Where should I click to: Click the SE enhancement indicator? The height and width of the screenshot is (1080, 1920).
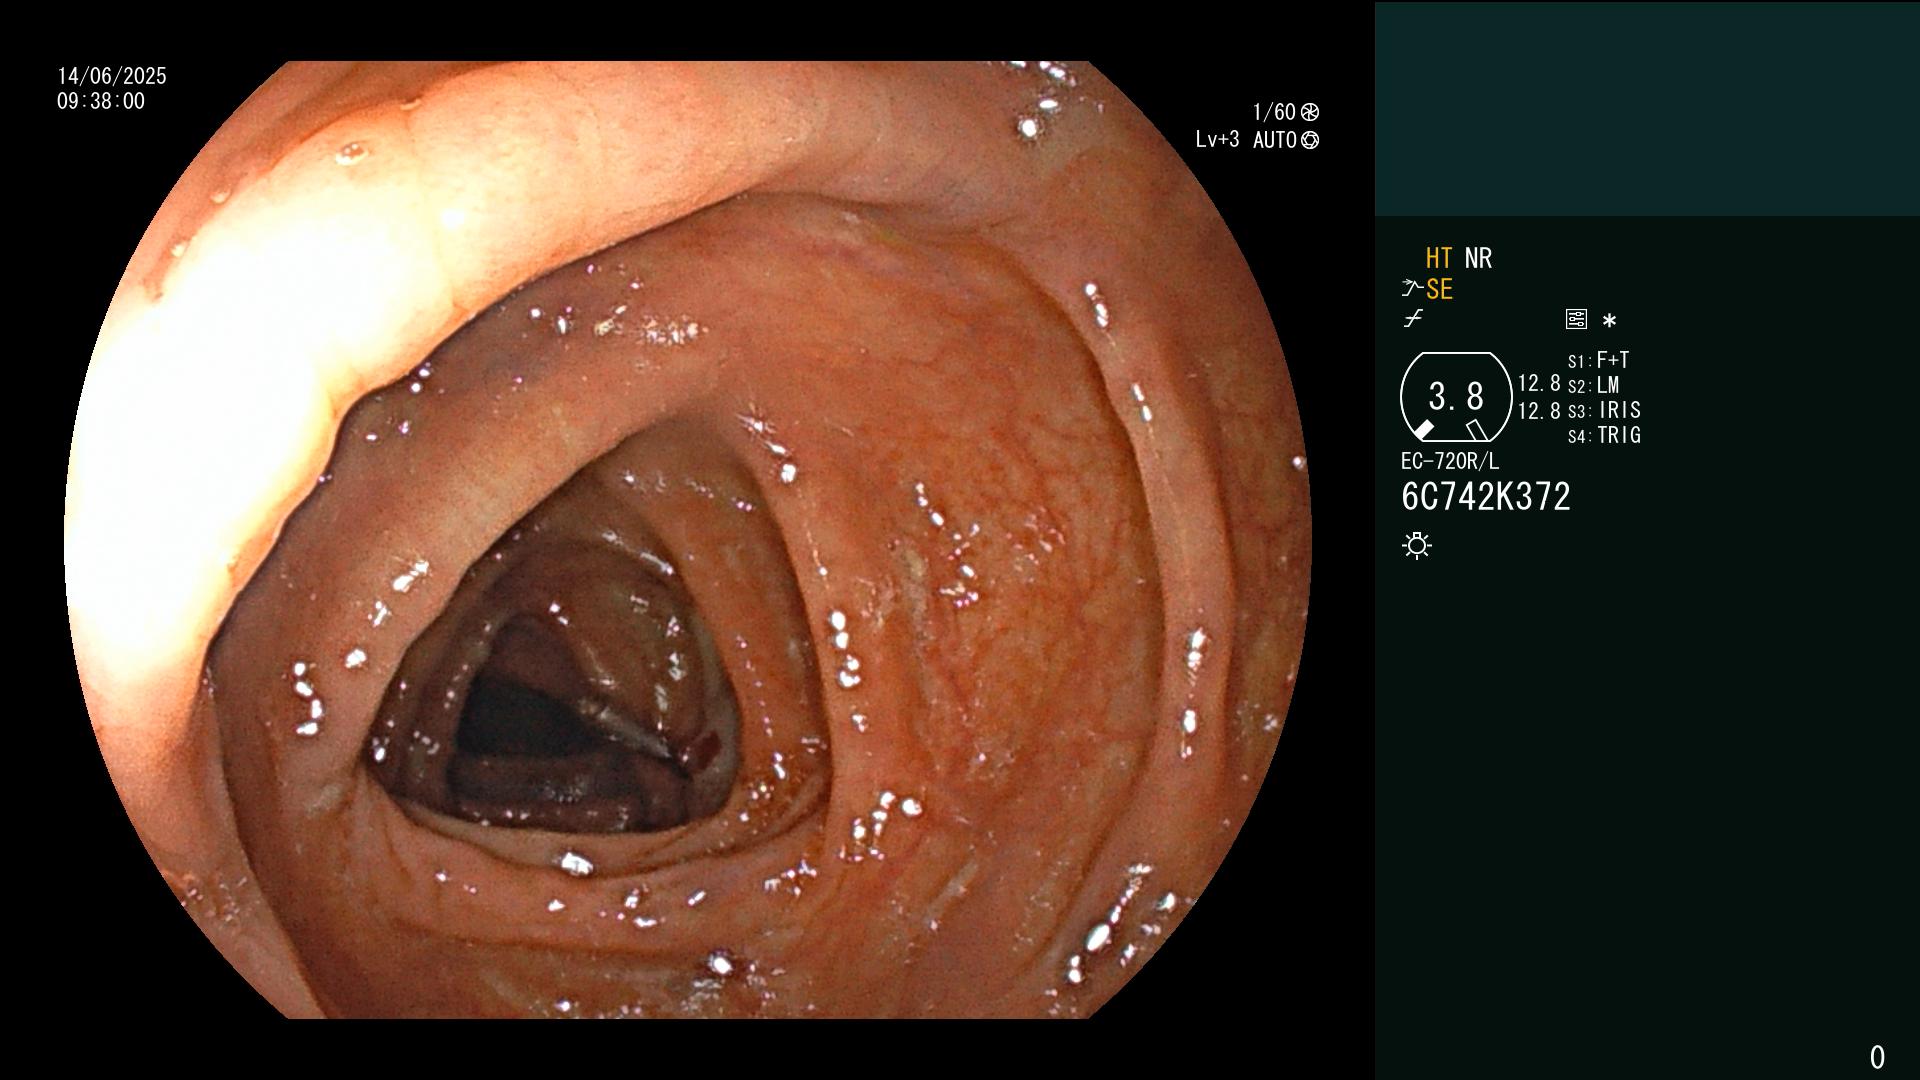1439,289
